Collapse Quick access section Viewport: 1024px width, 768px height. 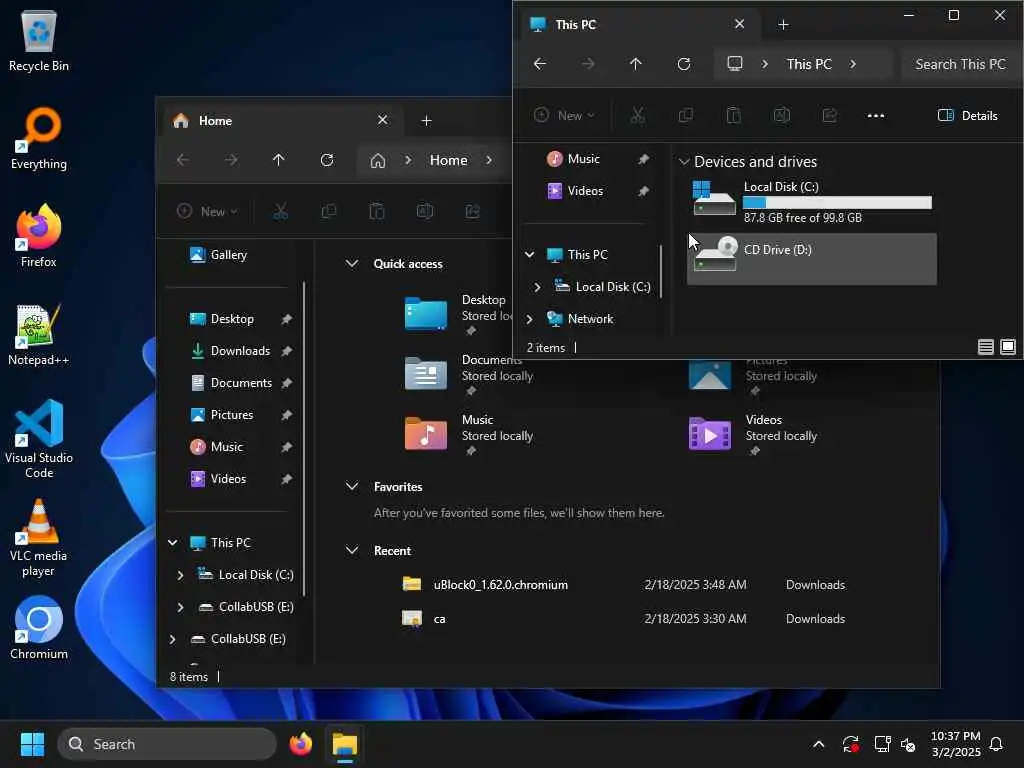[352, 264]
